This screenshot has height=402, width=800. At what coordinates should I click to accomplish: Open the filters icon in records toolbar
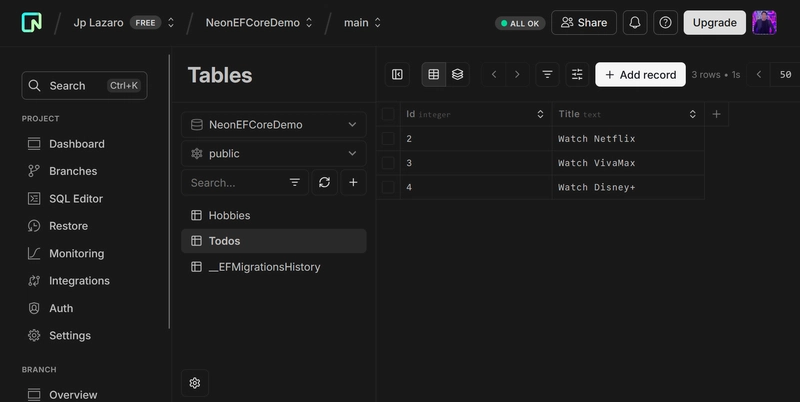(x=547, y=74)
